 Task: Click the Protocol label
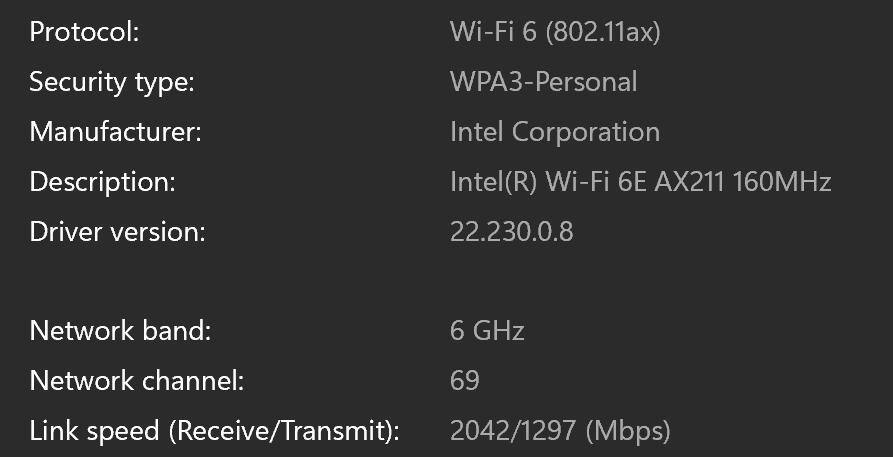(x=83, y=32)
